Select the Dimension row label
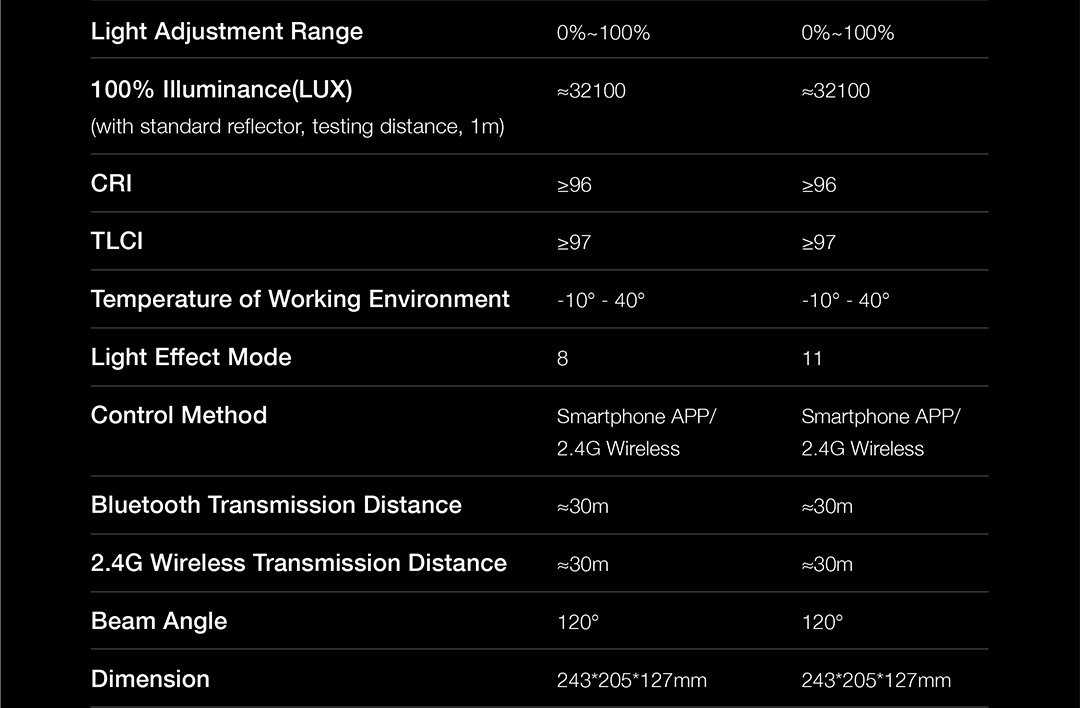The height and width of the screenshot is (708, 1080). (x=150, y=680)
